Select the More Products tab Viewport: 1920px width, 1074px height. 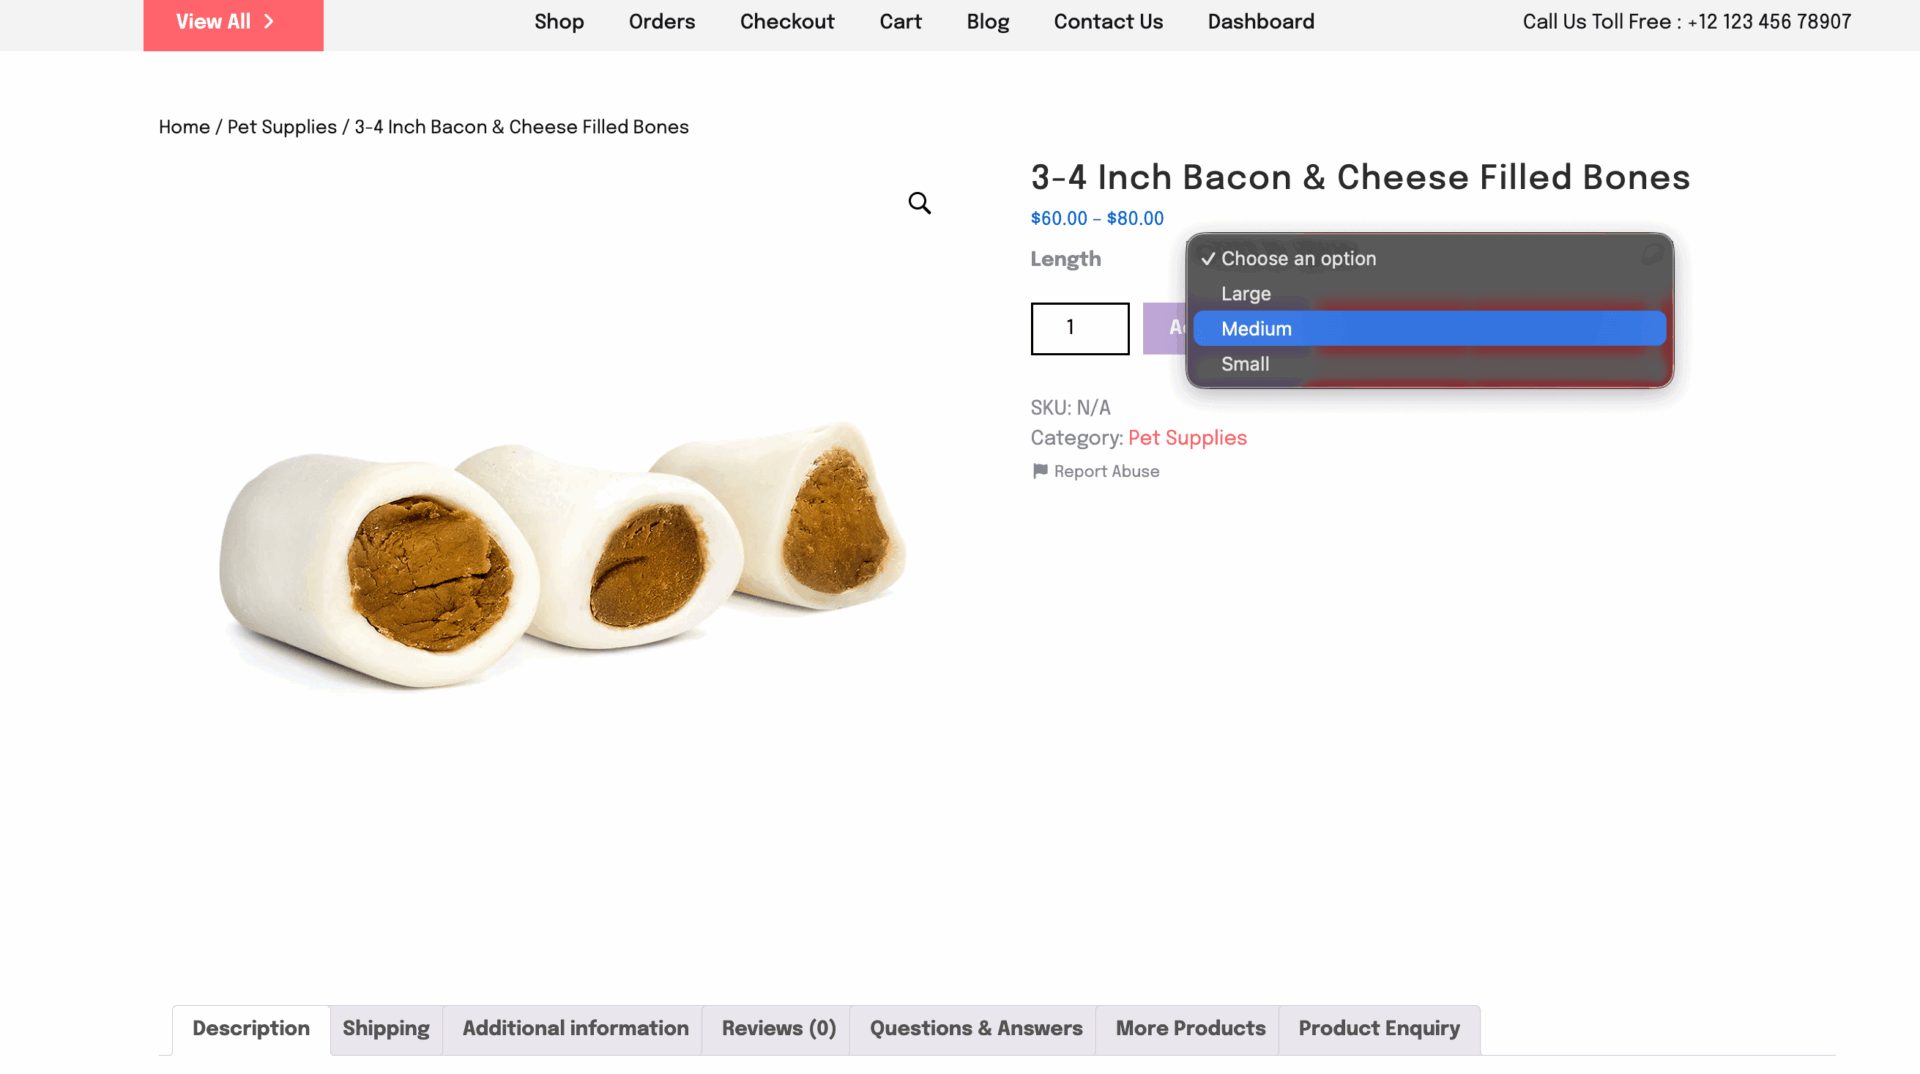[1190, 1029]
